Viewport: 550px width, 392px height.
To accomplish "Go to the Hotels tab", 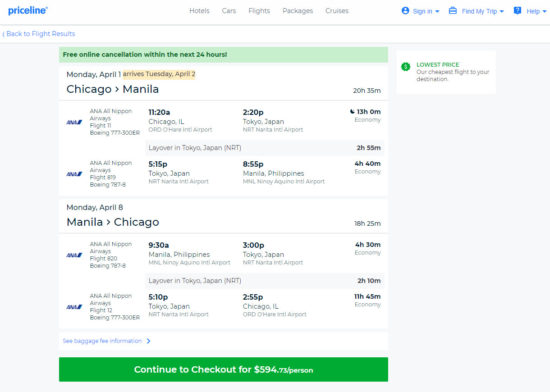I will (x=199, y=11).
